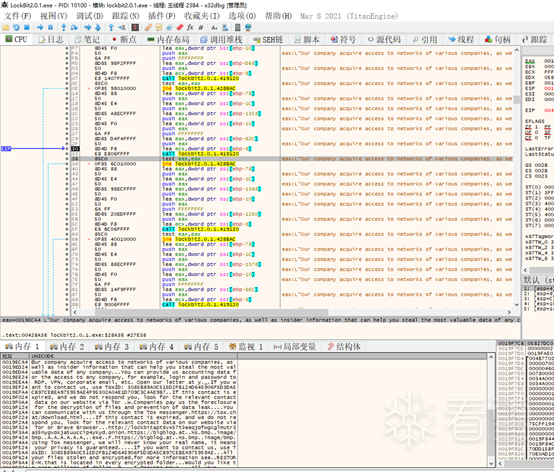Switch to the 内存布局 tab

[169, 40]
